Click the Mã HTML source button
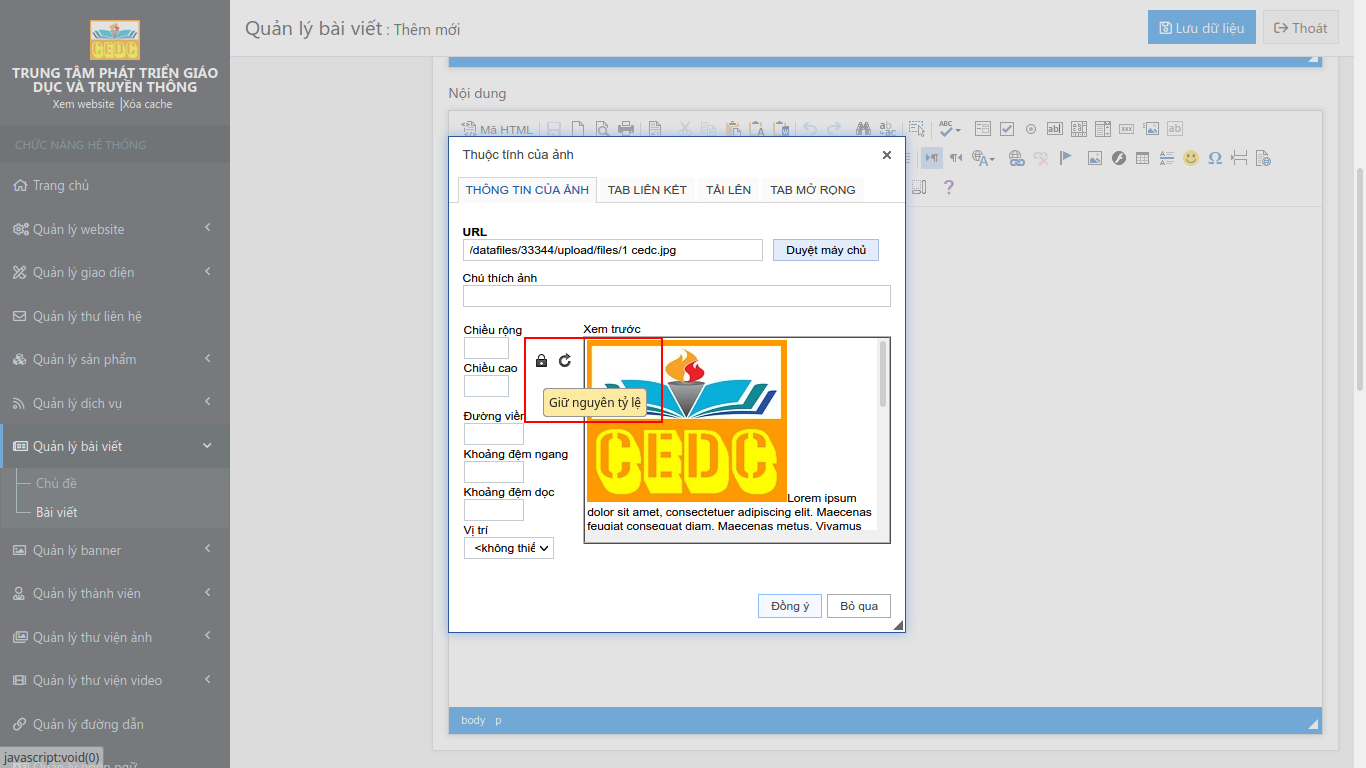The width and height of the screenshot is (1366, 768). [497, 129]
